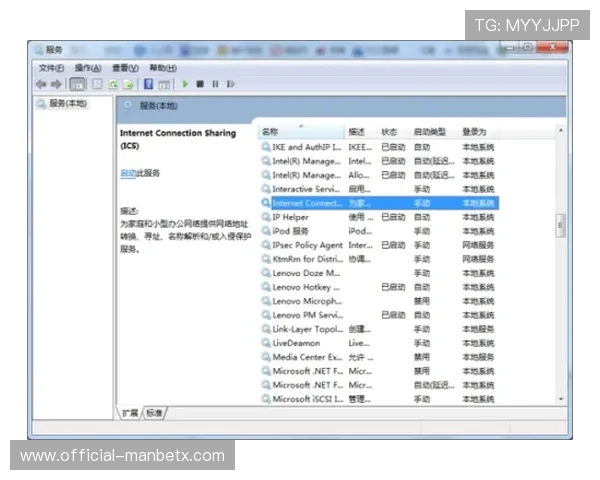Click the gear icon beside IPsec Policy Agent
600x480 pixels.
[x=266, y=245]
